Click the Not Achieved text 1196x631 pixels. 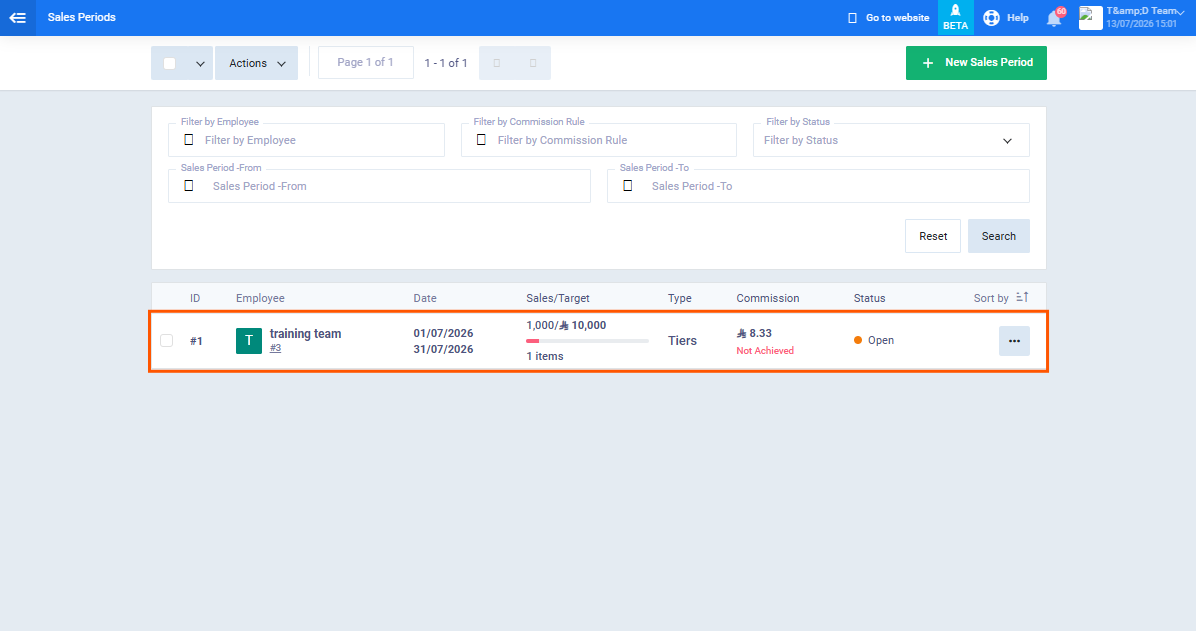tap(765, 351)
